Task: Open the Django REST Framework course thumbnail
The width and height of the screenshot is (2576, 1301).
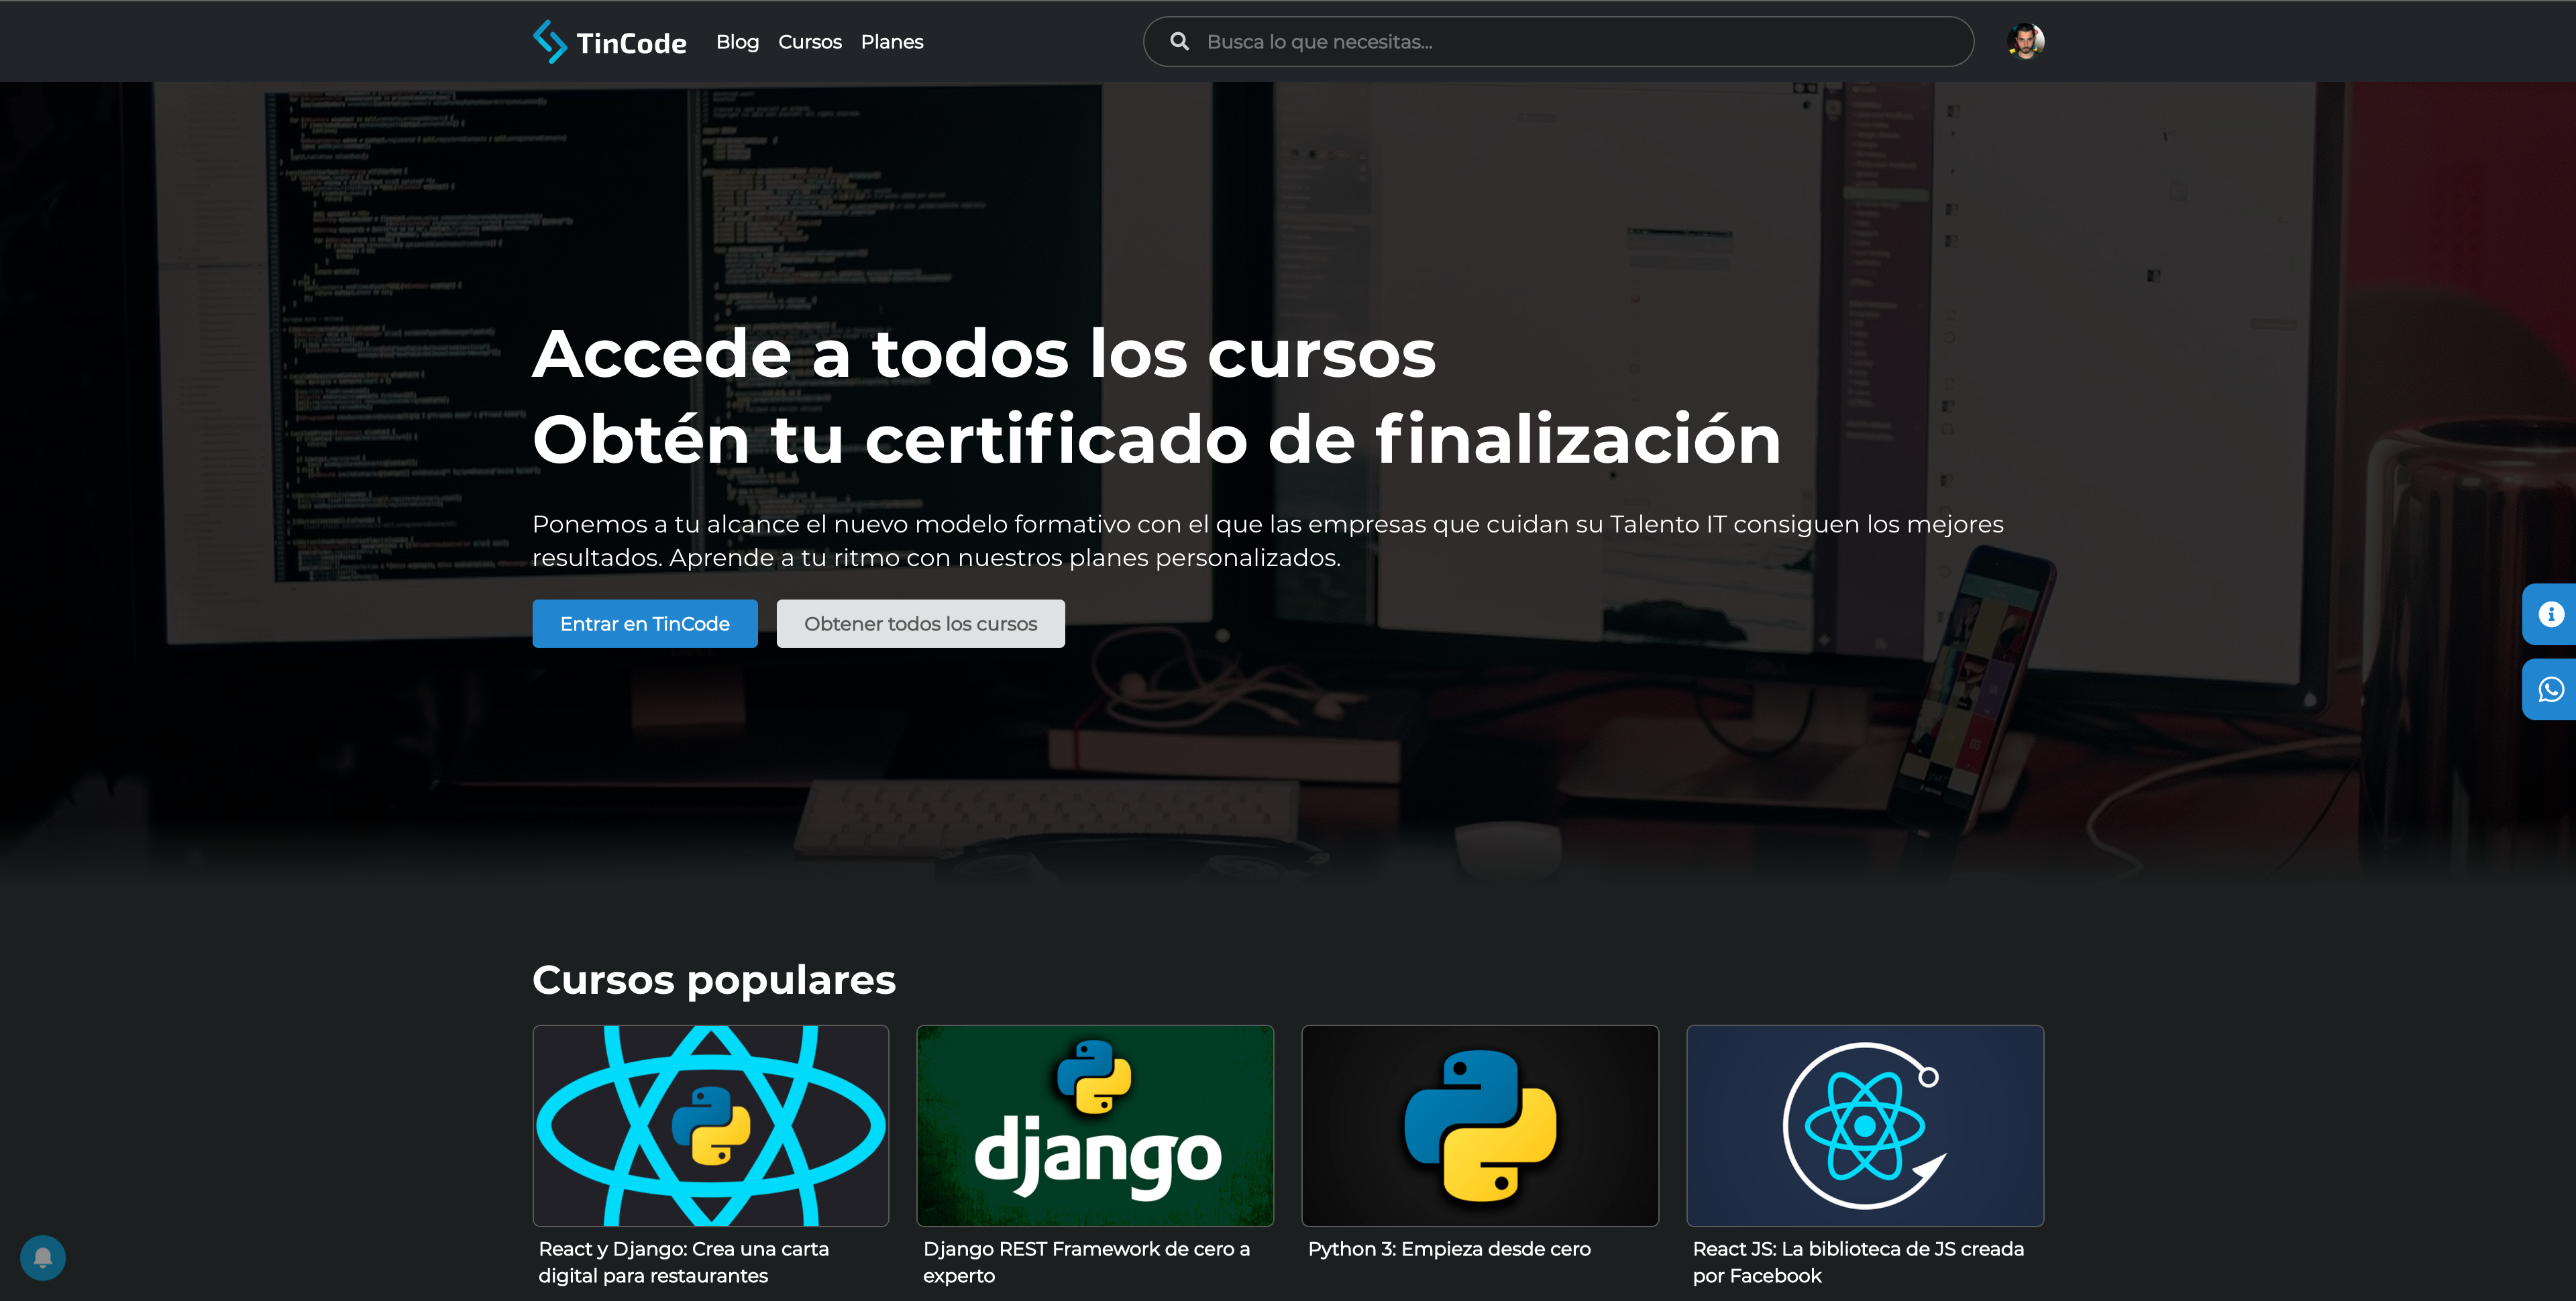Action: pos(1095,1125)
